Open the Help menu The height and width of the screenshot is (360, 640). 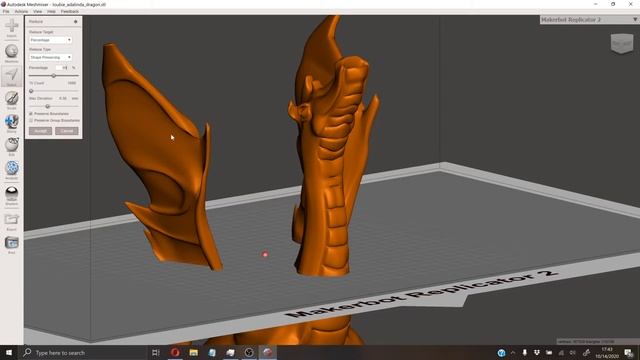(x=51, y=11)
